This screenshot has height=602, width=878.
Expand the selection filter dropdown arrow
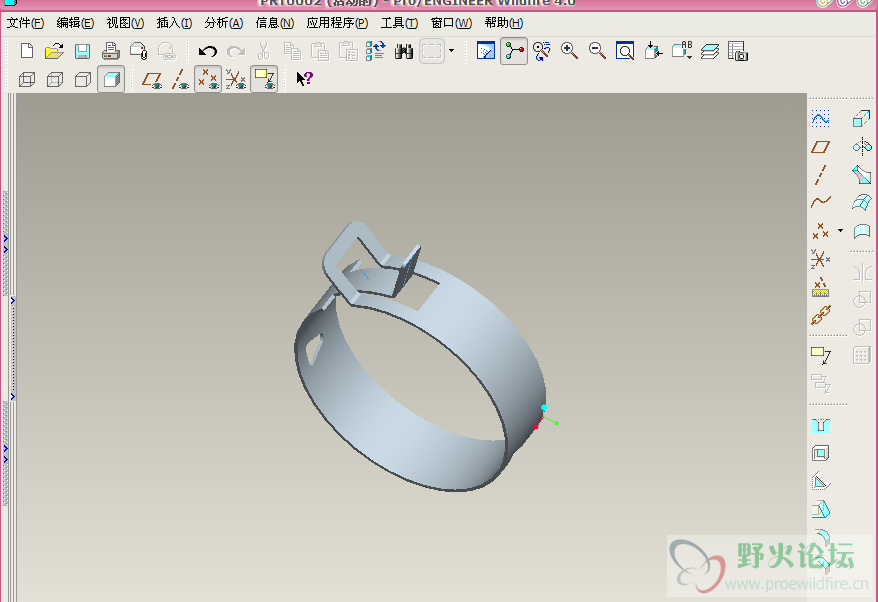click(451, 51)
